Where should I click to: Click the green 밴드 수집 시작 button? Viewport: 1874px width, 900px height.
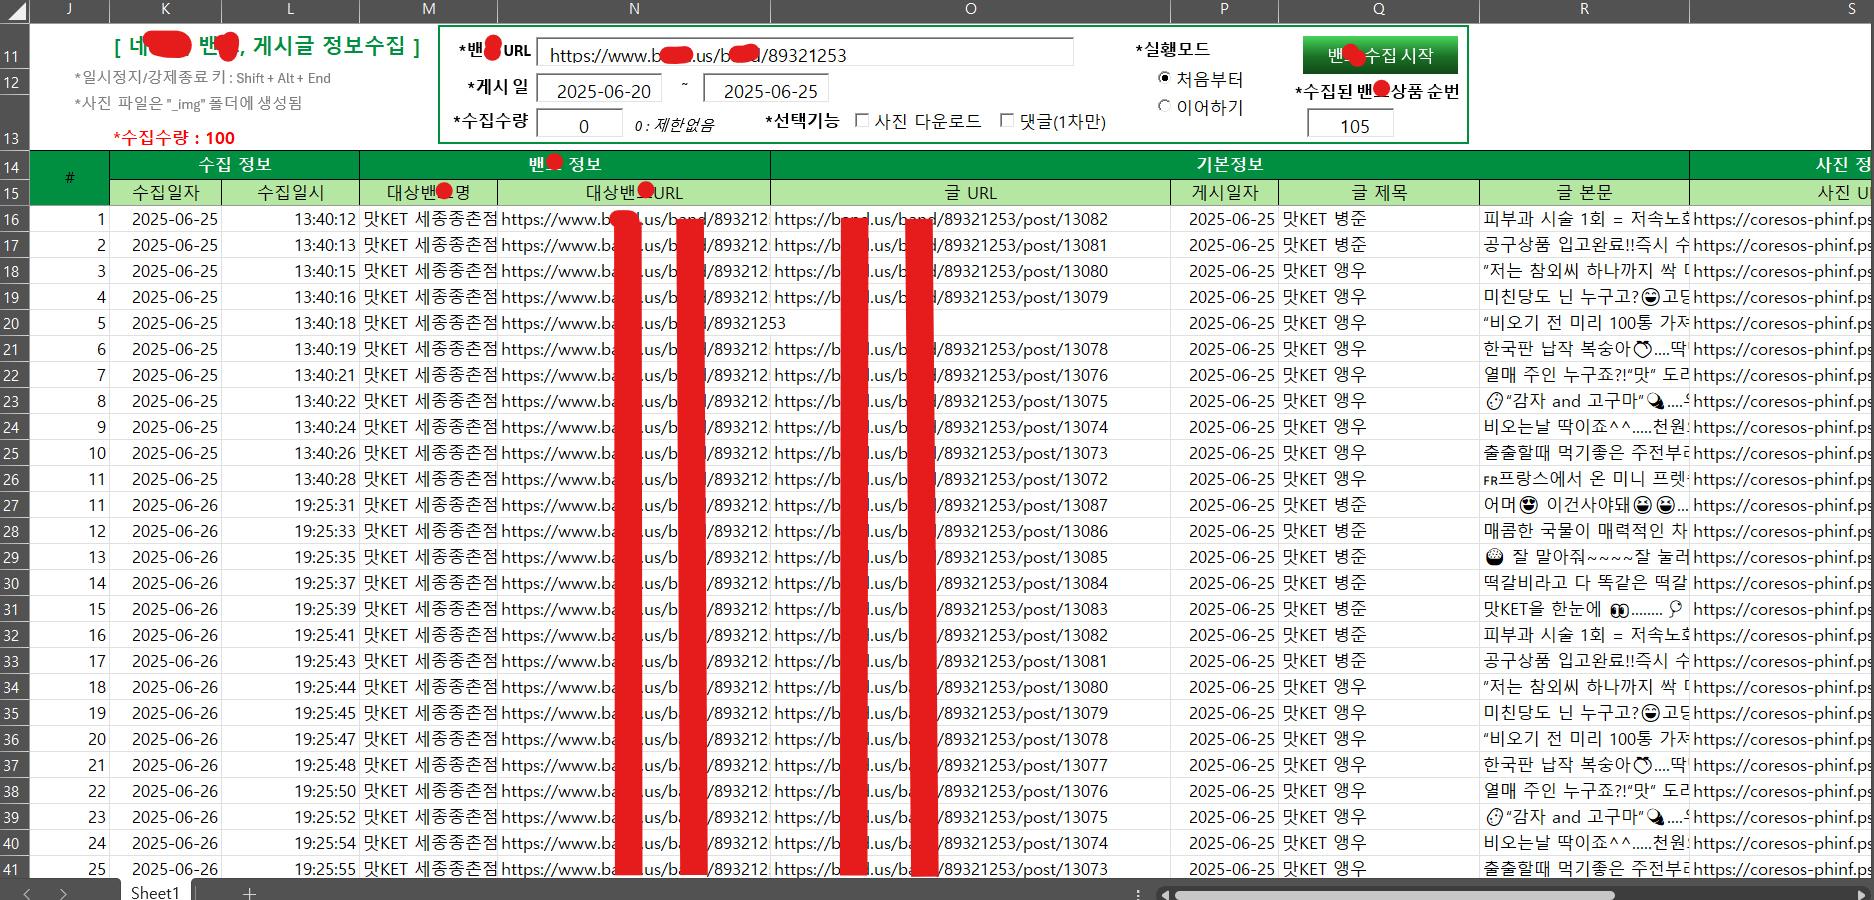tap(1380, 54)
